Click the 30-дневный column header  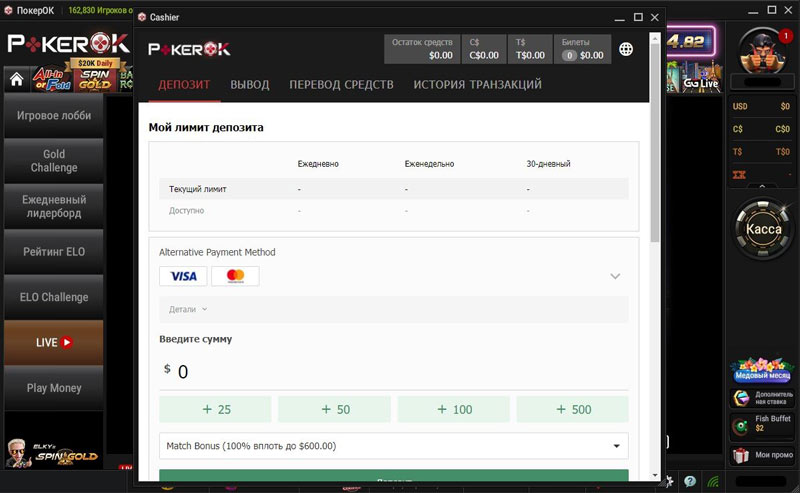point(548,164)
